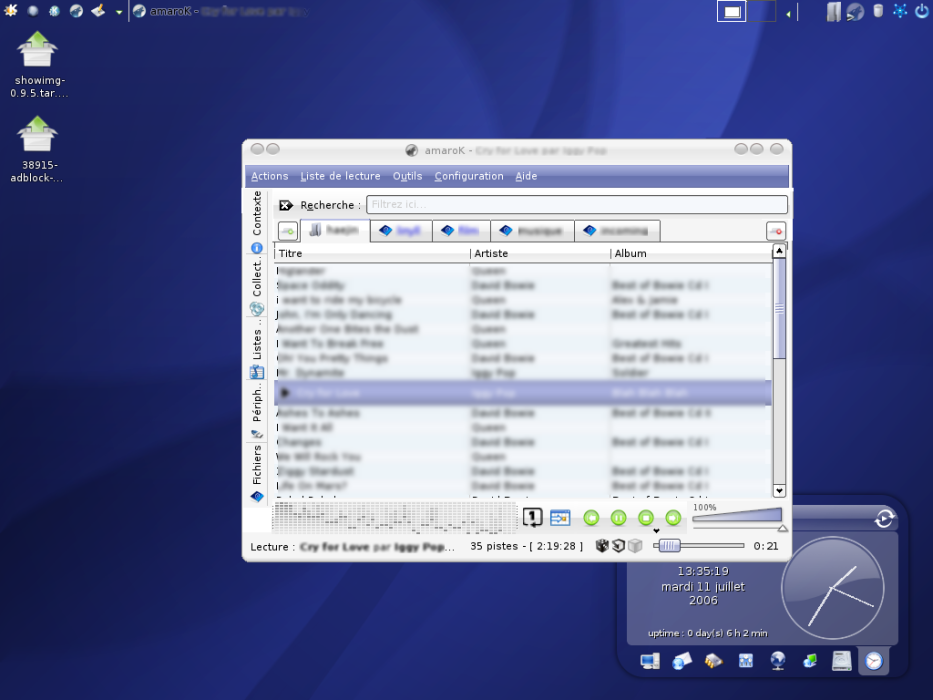933x700 pixels.
Task: Clear the Recherche filter with the X icon
Action: pos(286,205)
